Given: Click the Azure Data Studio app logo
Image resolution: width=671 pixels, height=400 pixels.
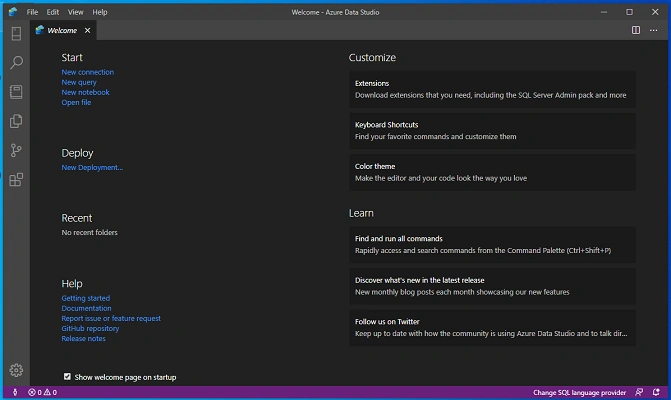Looking at the screenshot, I should (13, 12).
